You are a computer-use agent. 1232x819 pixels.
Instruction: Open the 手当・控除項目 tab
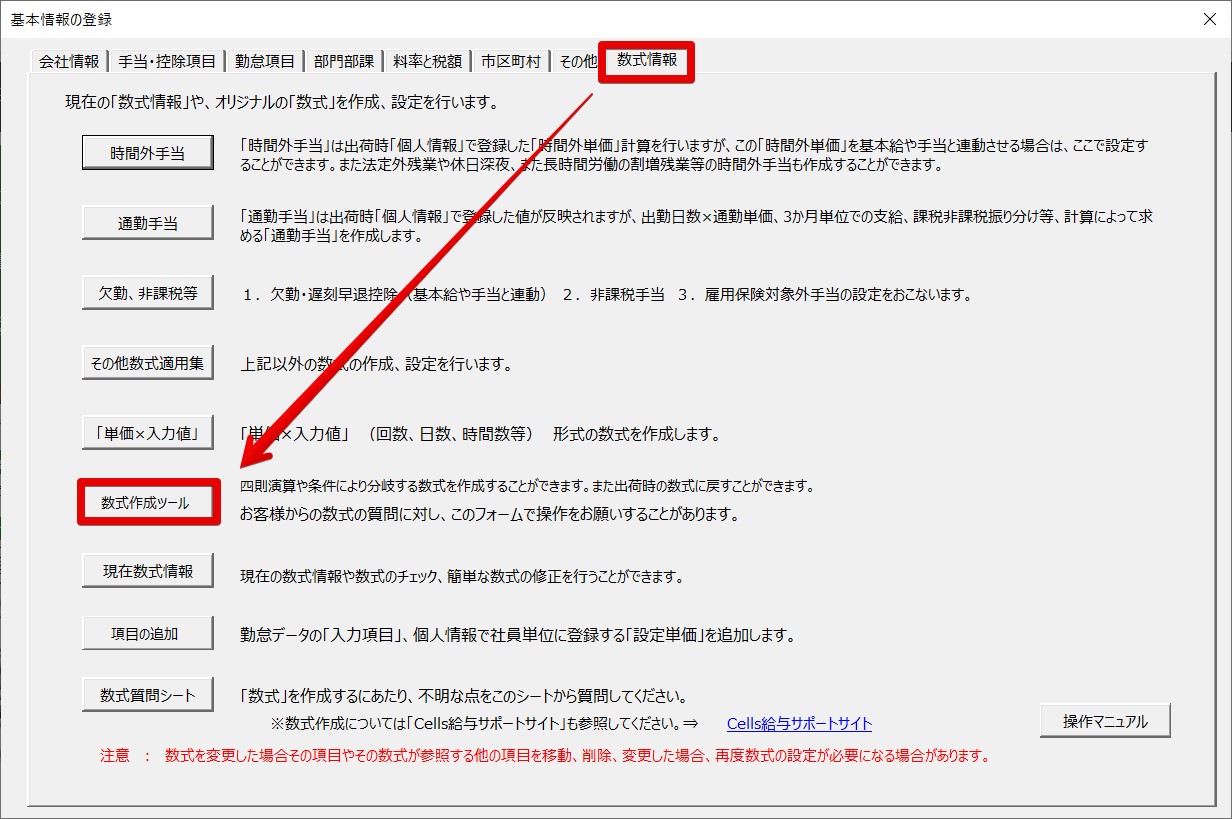coord(167,62)
